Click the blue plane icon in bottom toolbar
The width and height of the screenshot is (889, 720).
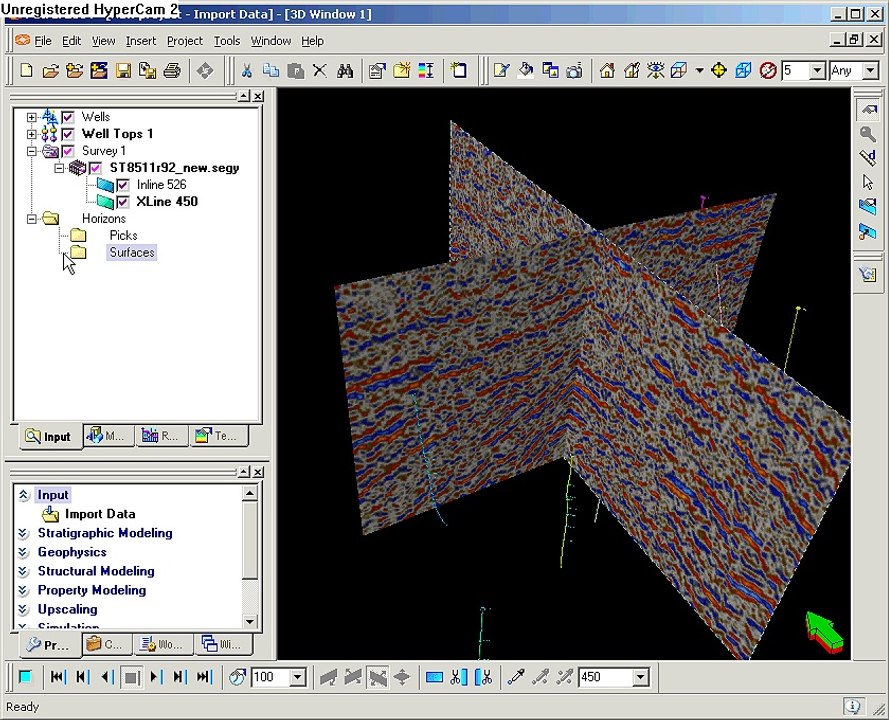pyautogui.click(x=434, y=677)
